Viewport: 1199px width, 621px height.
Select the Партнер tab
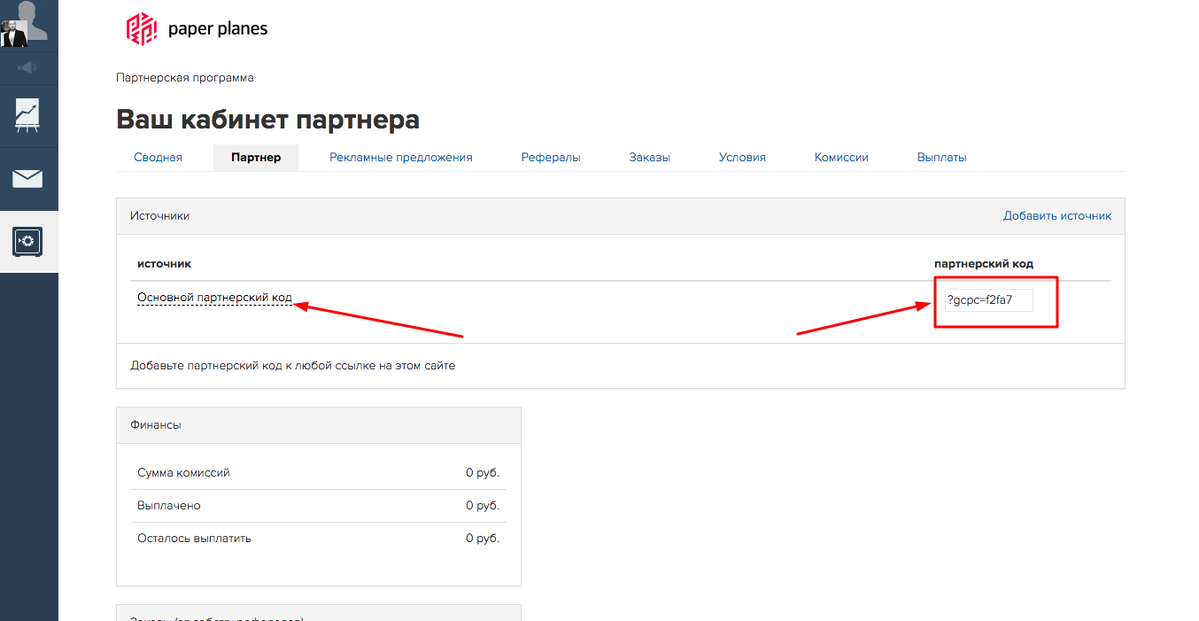coord(256,157)
